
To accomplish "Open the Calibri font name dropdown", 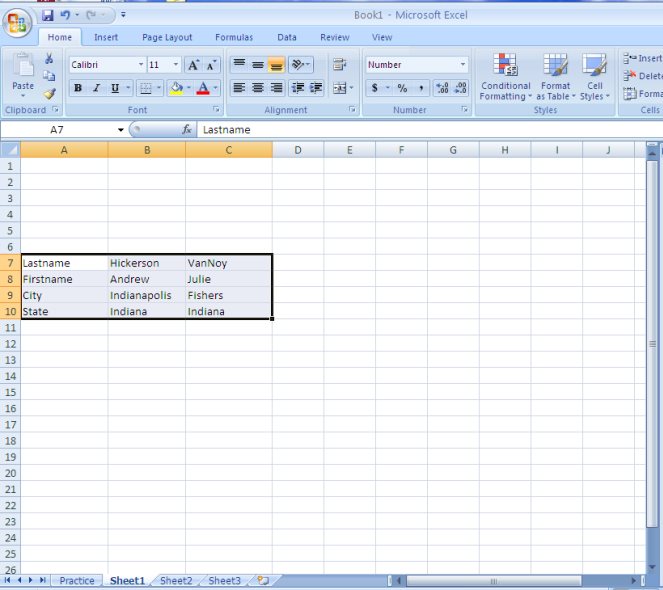I will point(141,65).
